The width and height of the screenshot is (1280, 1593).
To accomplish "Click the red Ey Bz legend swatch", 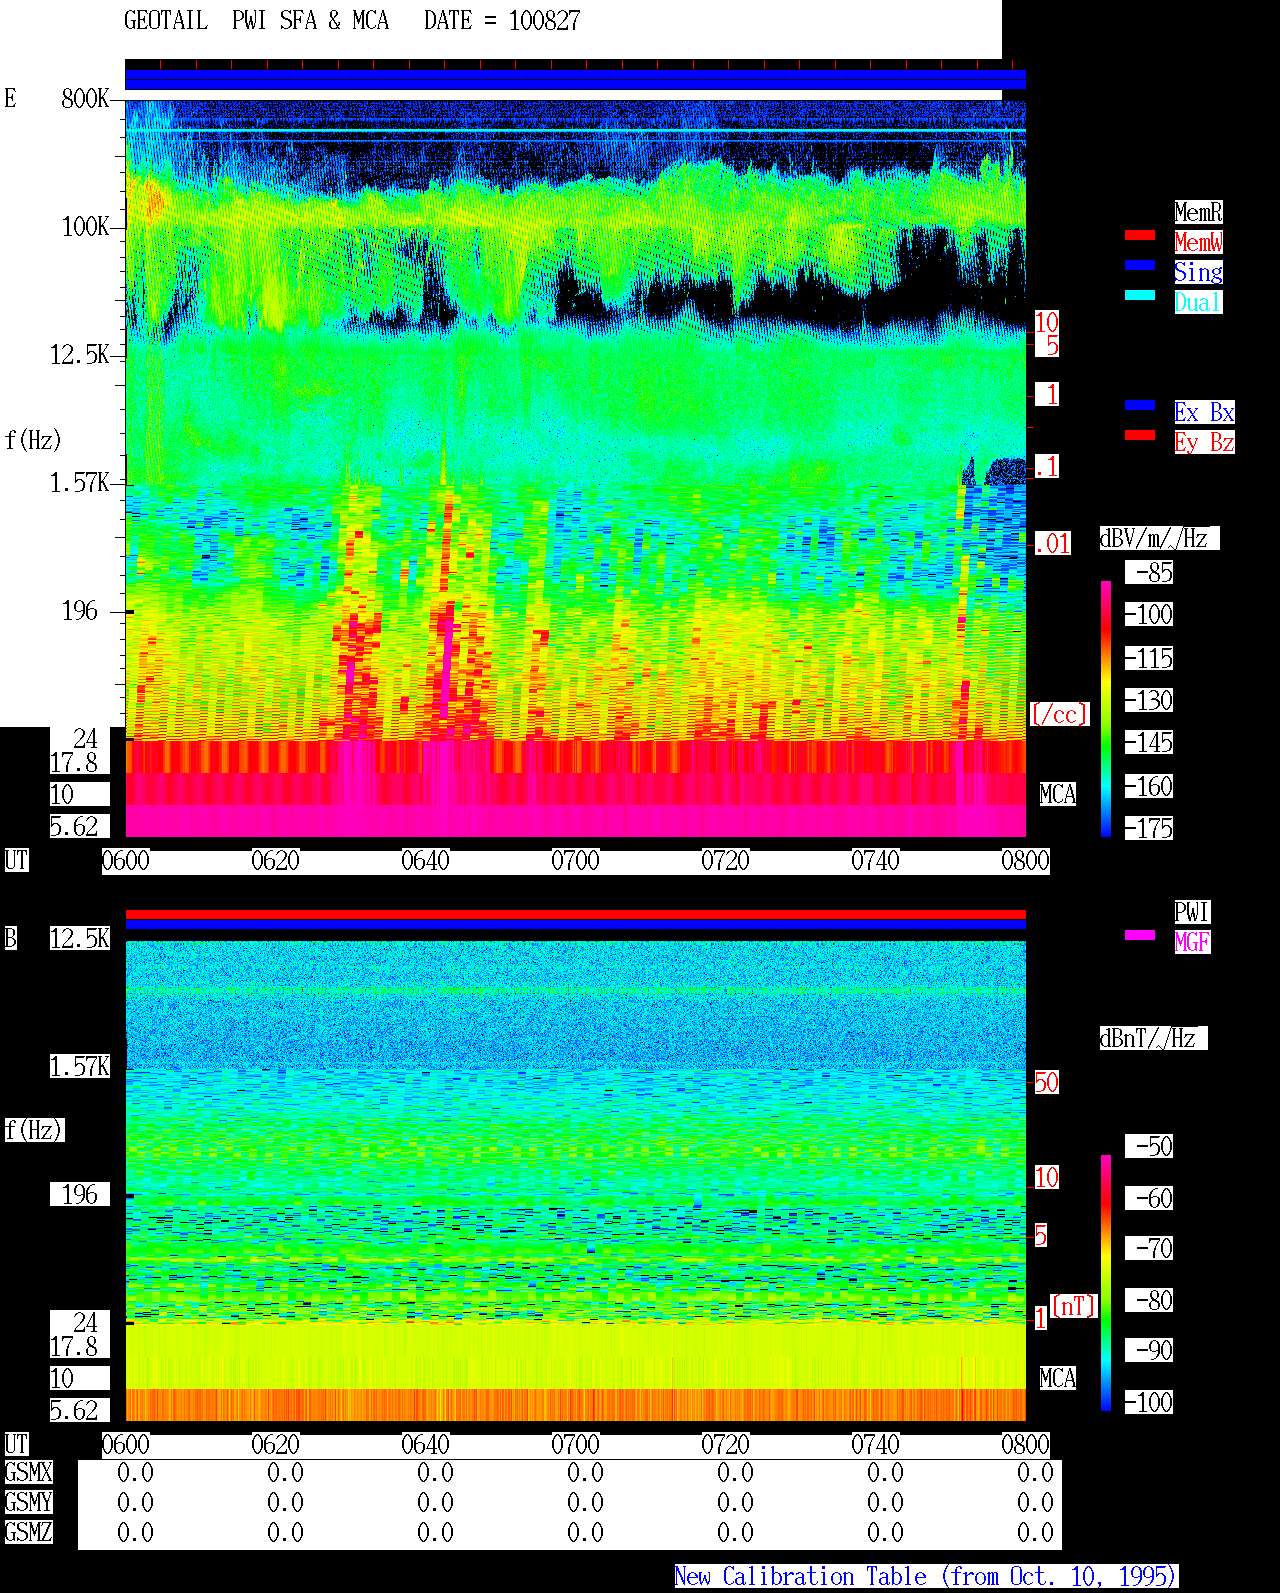I will click(1140, 435).
